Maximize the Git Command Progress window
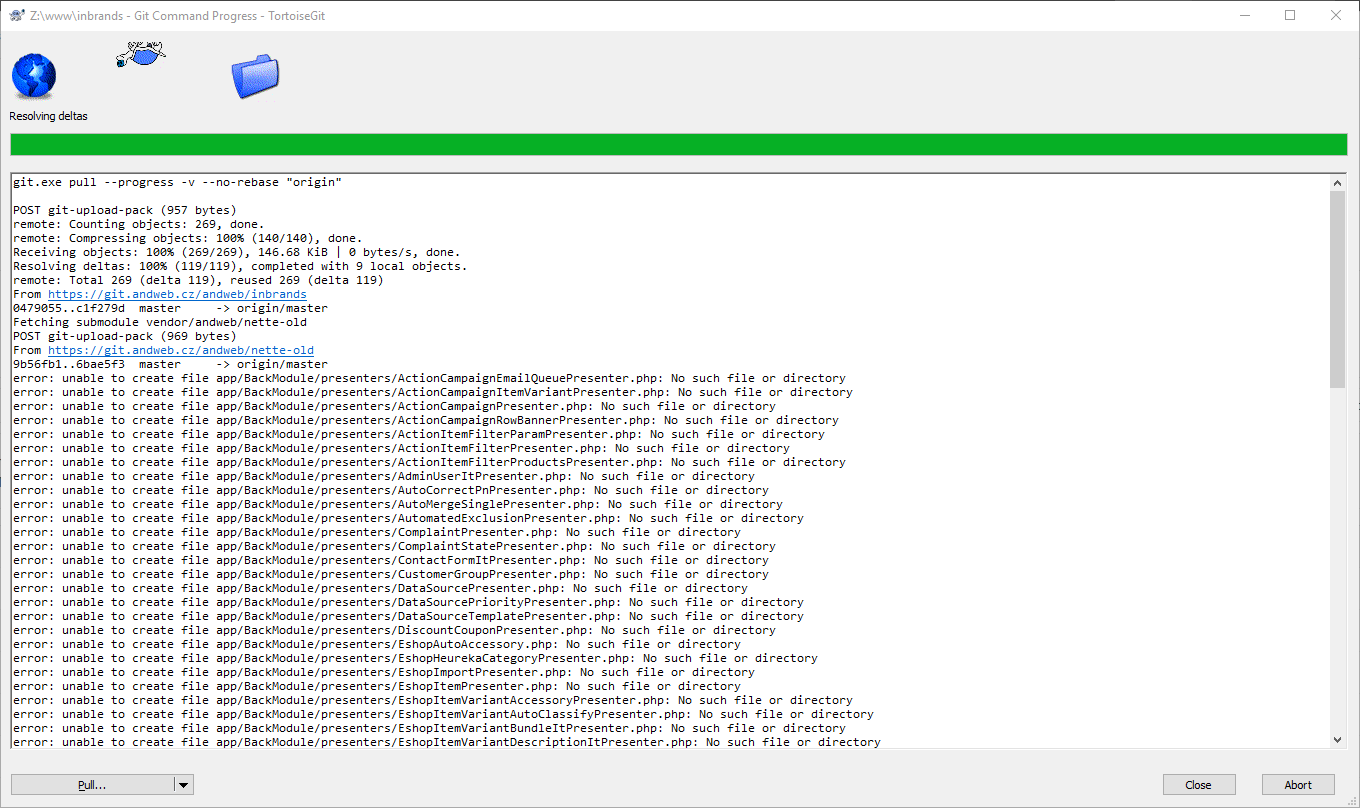This screenshot has height=808, width=1360. [x=1290, y=15]
